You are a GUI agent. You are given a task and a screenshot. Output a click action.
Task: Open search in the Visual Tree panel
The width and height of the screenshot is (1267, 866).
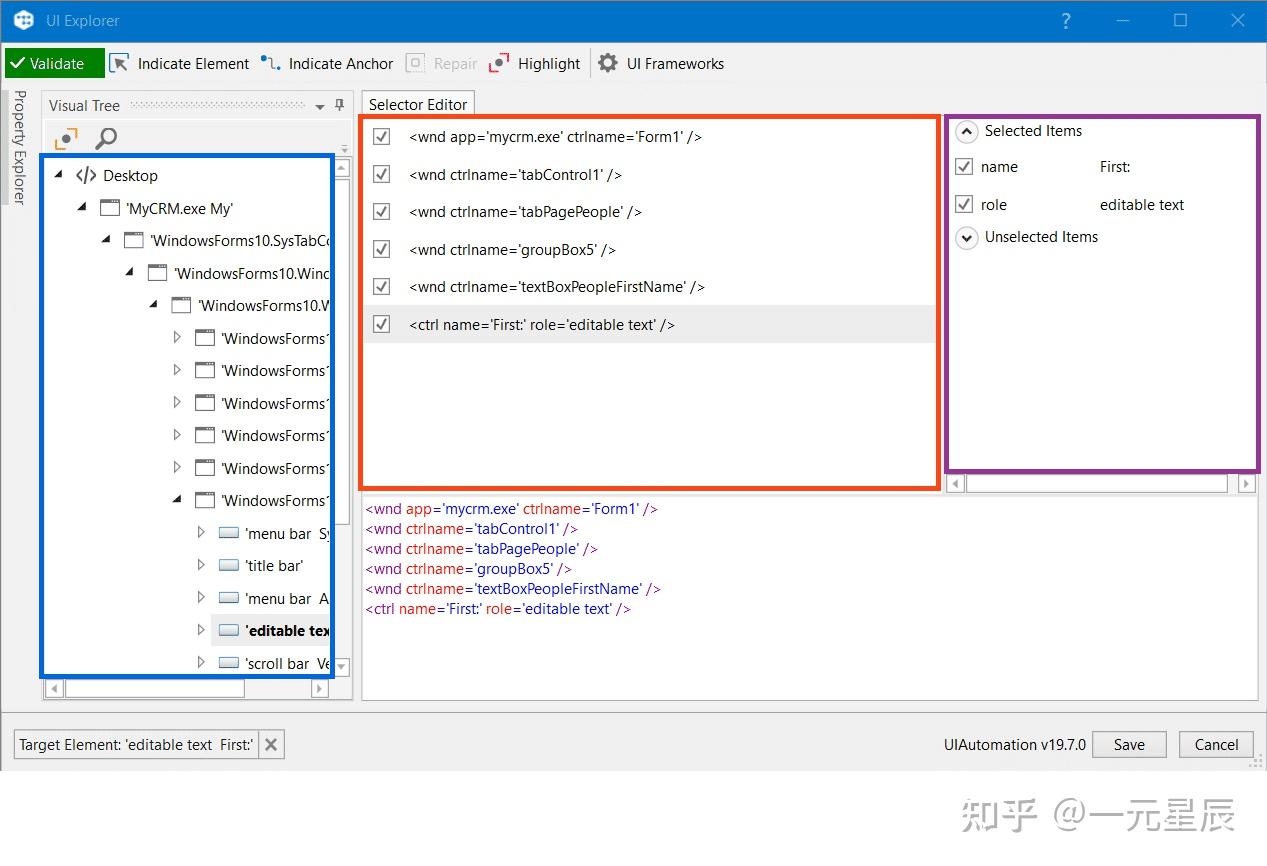tap(104, 137)
